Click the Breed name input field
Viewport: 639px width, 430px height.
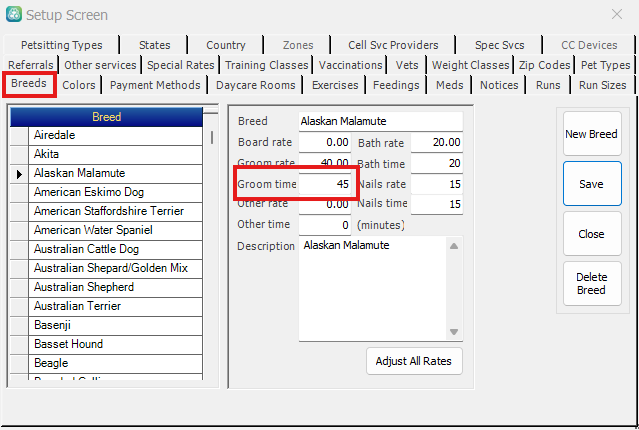(x=381, y=121)
